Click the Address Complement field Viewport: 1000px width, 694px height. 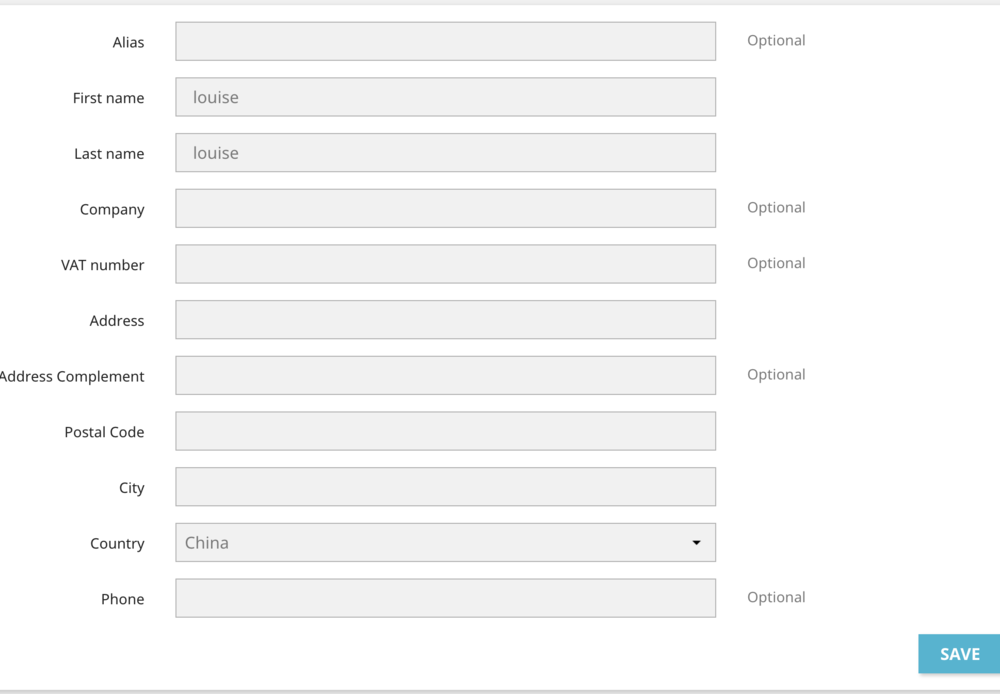[x=445, y=375]
